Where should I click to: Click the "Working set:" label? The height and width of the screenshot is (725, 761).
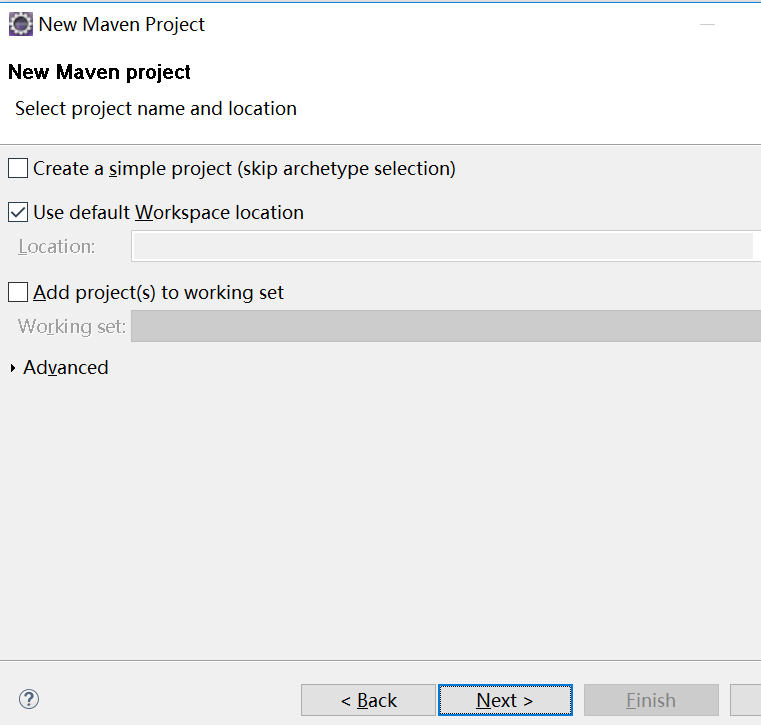(72, 326)
